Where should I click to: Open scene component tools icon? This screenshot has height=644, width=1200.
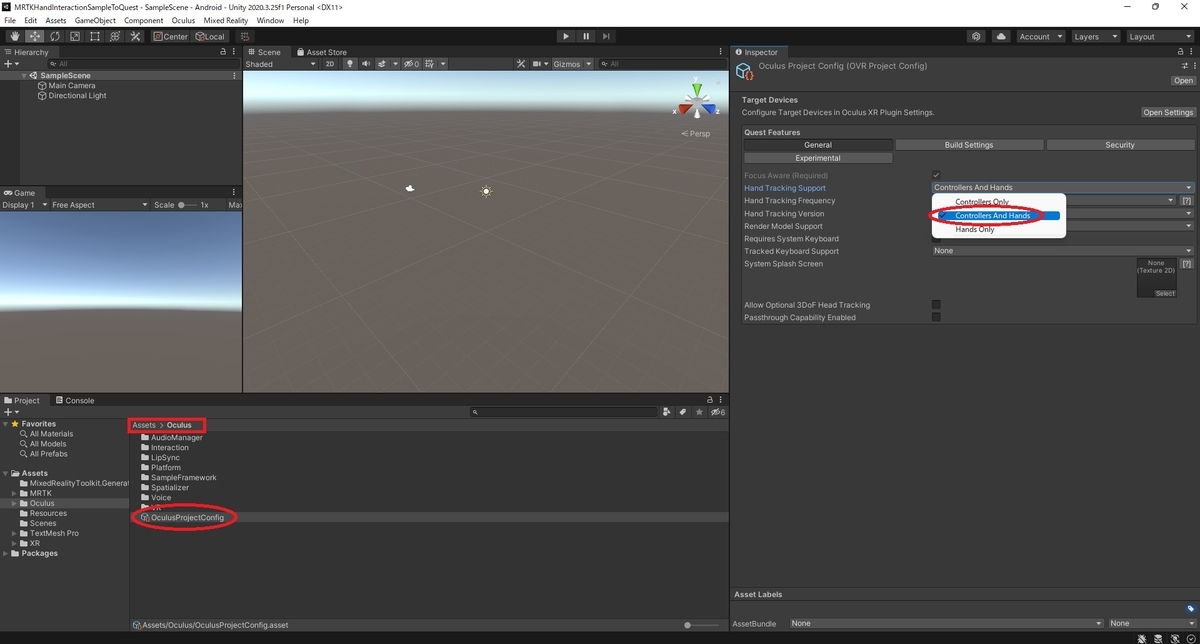[520, 64]
